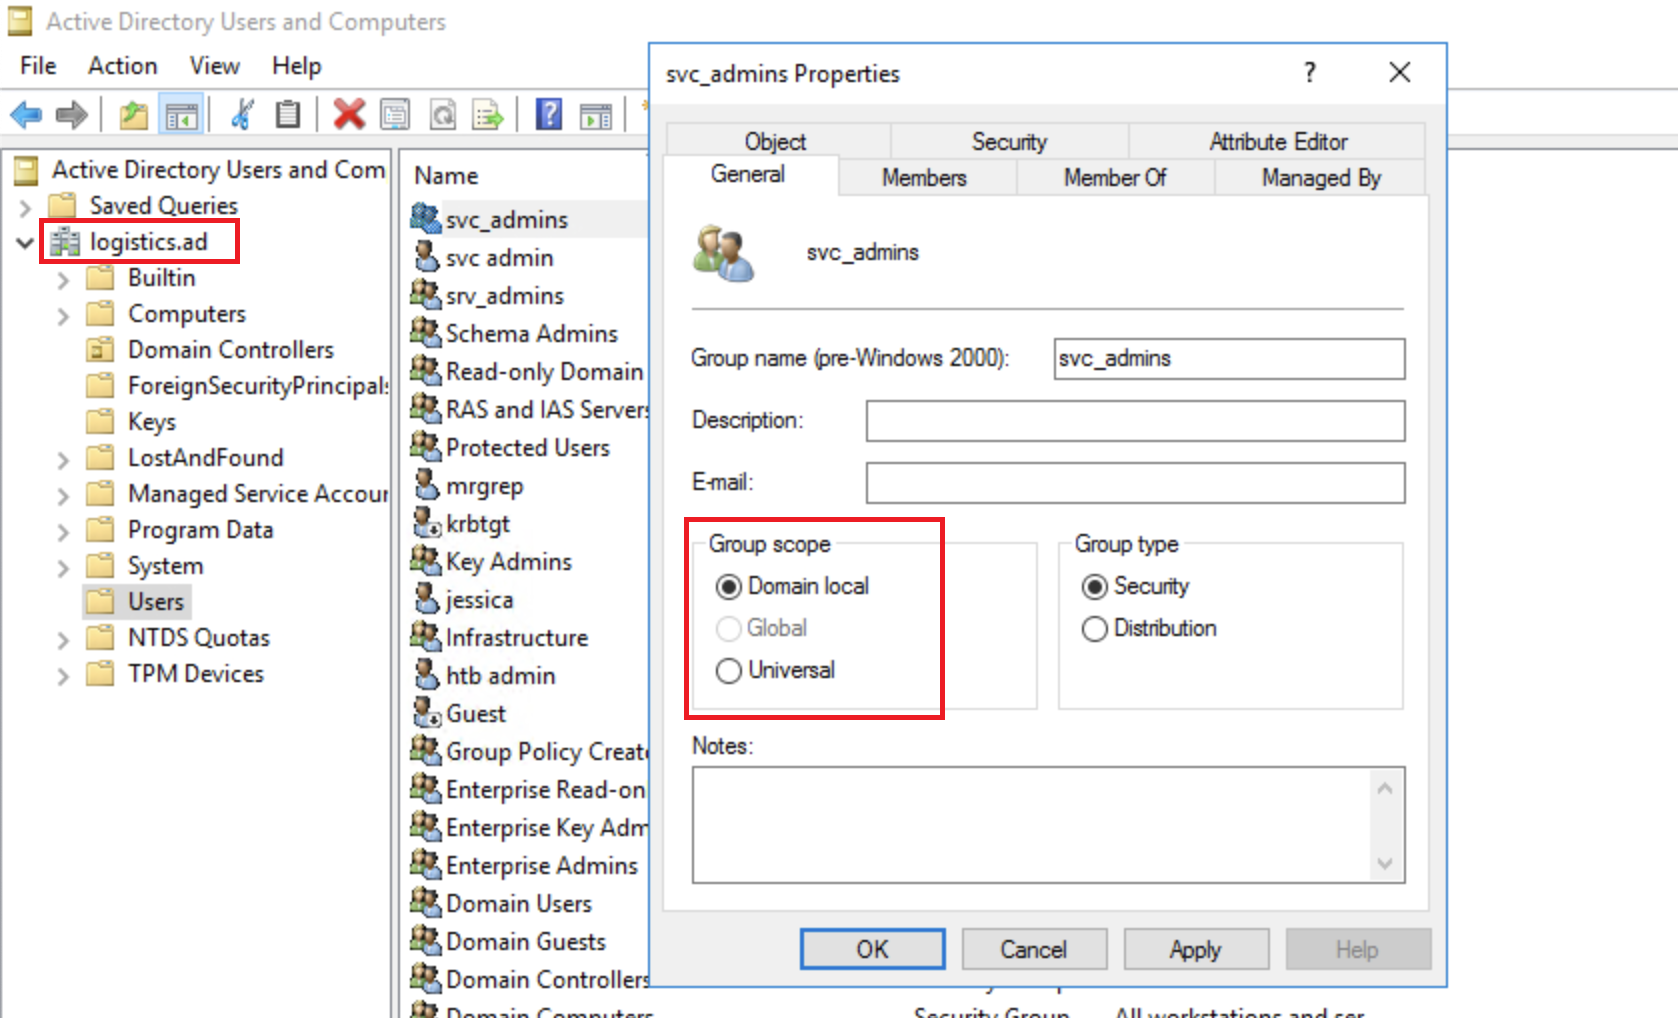Click the Show/Hide Console Tree icon
Image resolution: width=1678 pixels, height=1018 pixels.
182,115
